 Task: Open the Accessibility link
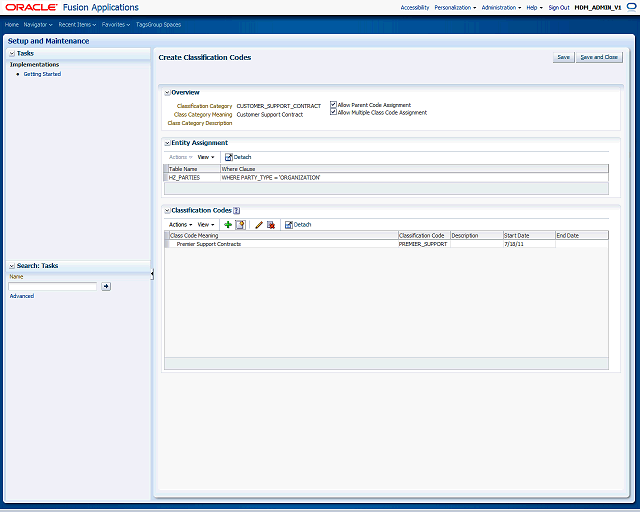coord(415,7)
